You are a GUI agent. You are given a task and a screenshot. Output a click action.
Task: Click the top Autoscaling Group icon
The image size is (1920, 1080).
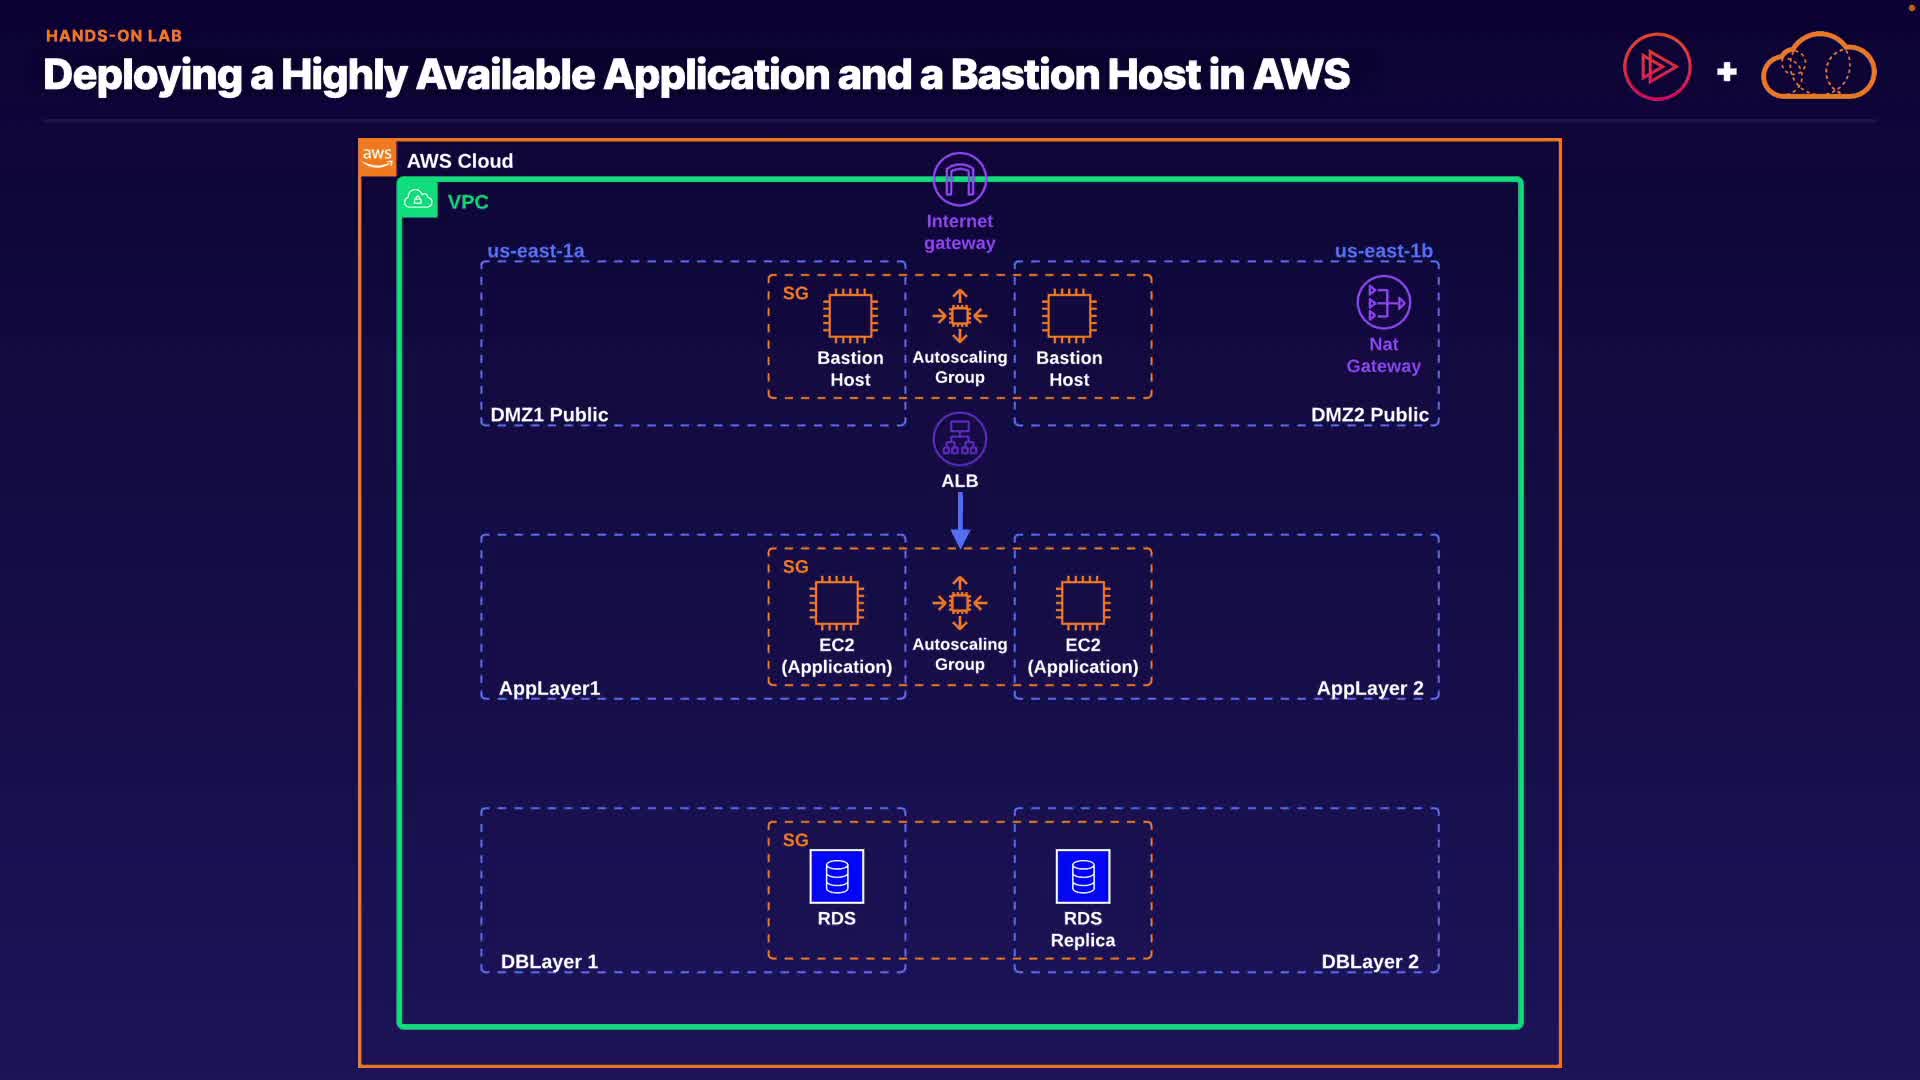click(x=959, y=316)
